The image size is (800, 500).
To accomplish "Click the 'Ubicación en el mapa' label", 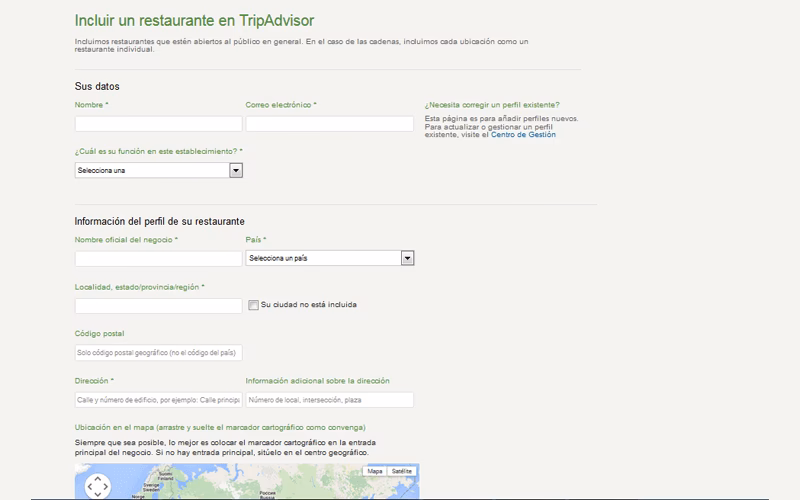I will pyautogui.click(x=220, y=428).
